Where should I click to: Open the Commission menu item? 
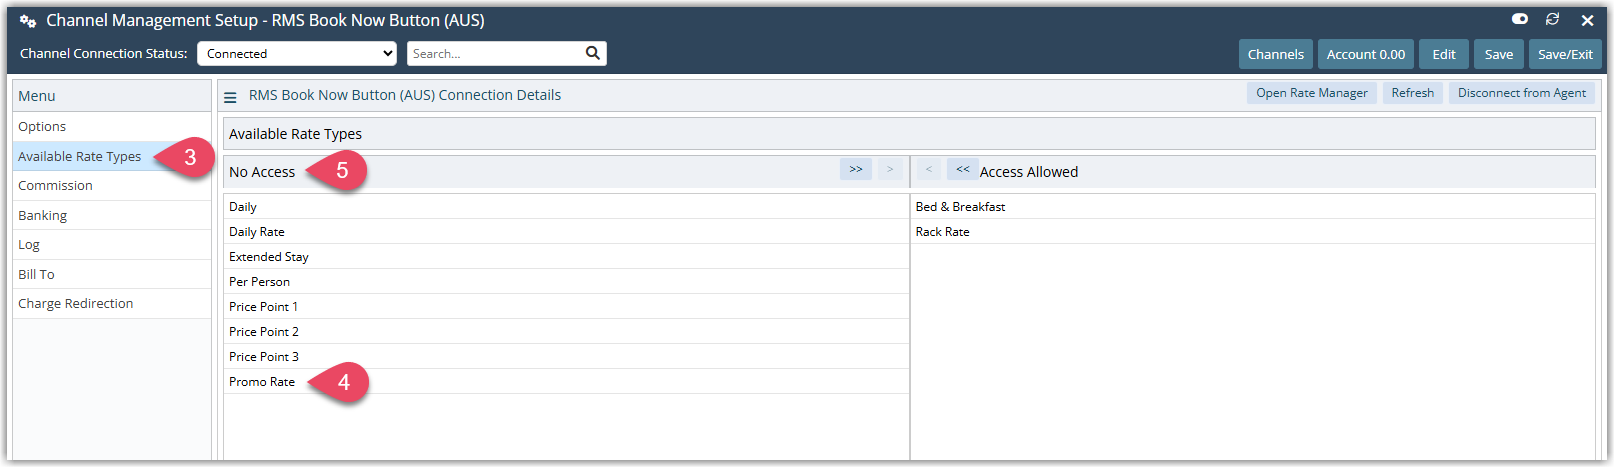click(112, 185)
